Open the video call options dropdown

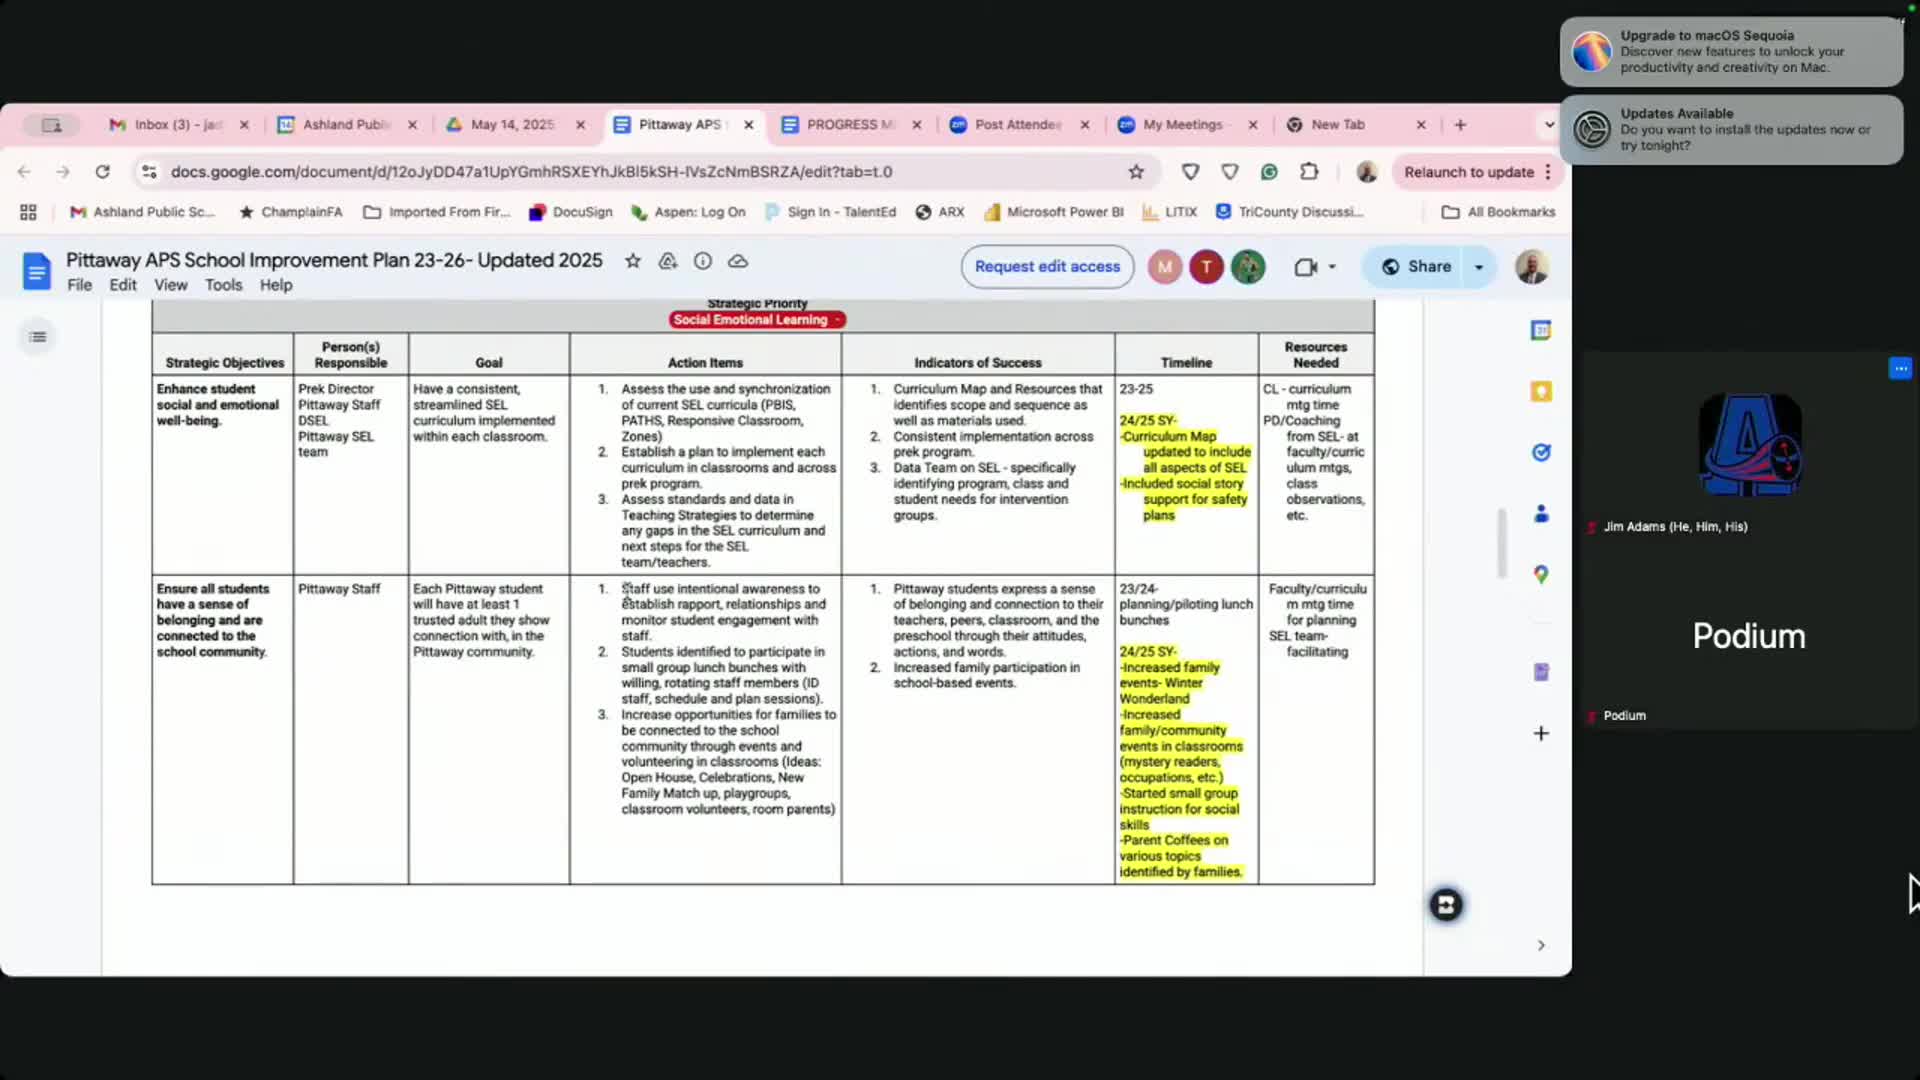(x=1332, y=267)
